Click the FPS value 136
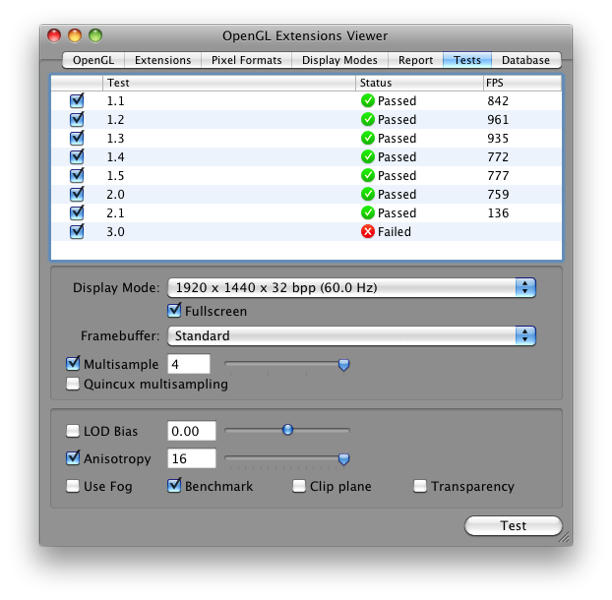The width and height of the screenshot is (612, 600). click(498, 213)
